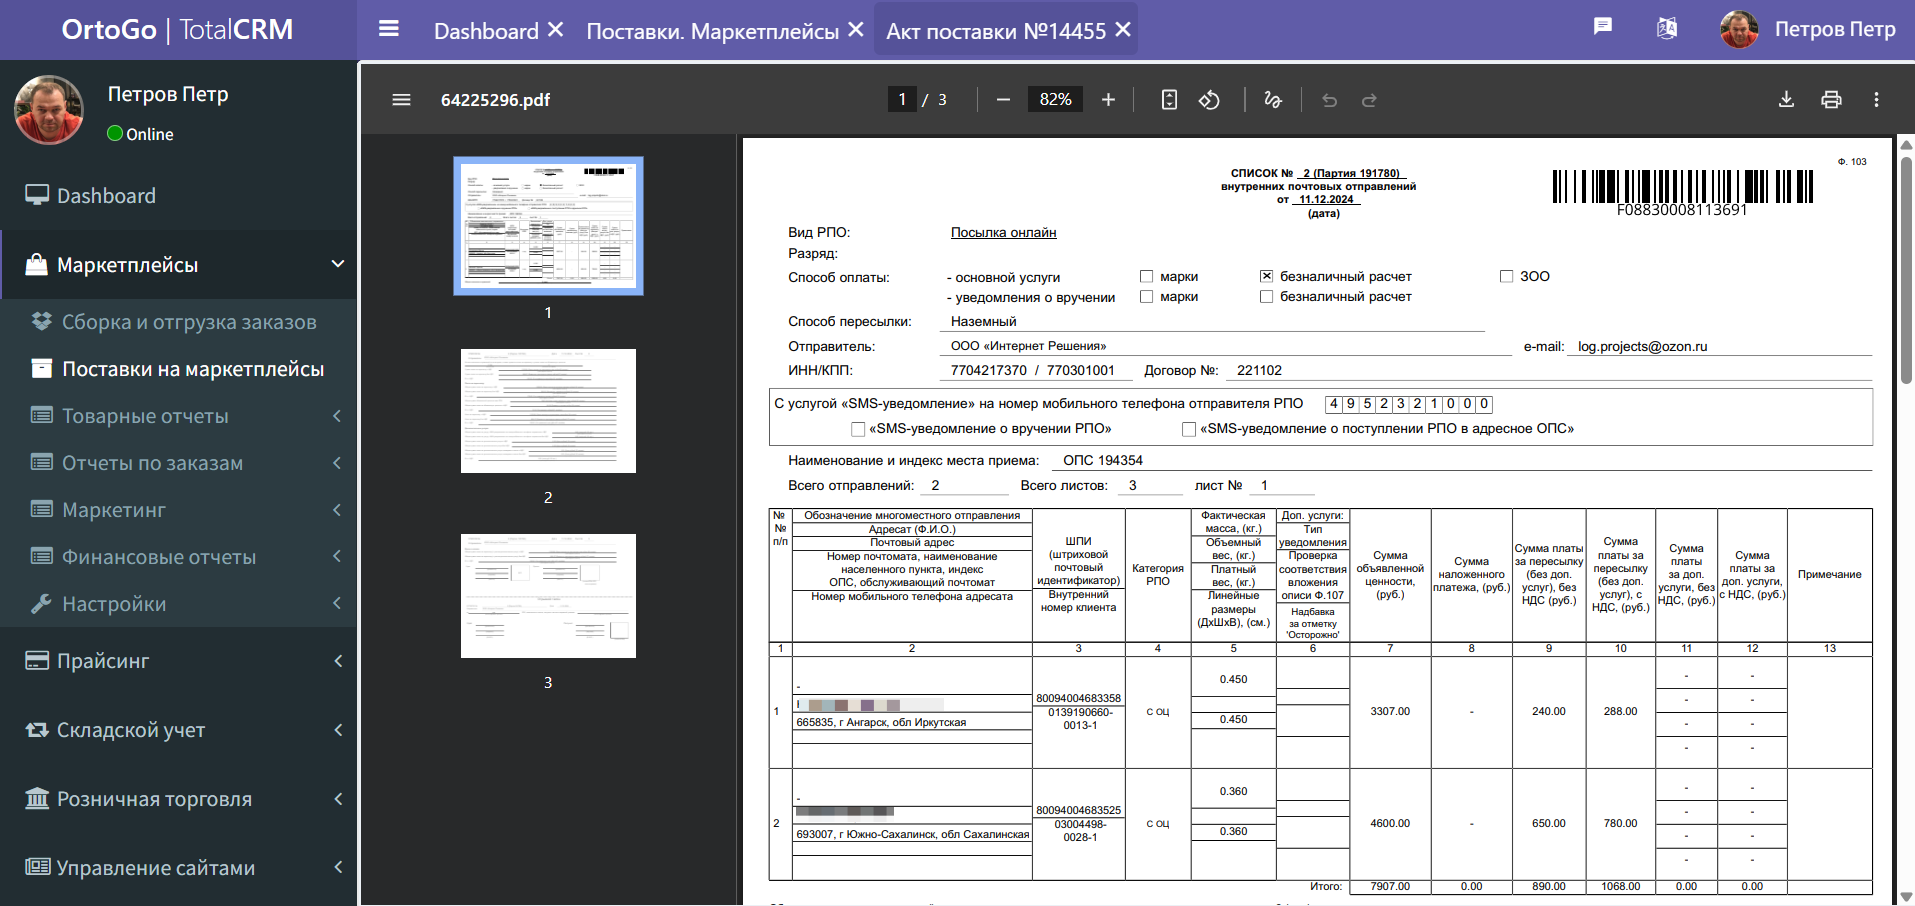Print the PDF document
This screenshot has width=1915, height=906.
[1831, 100]
